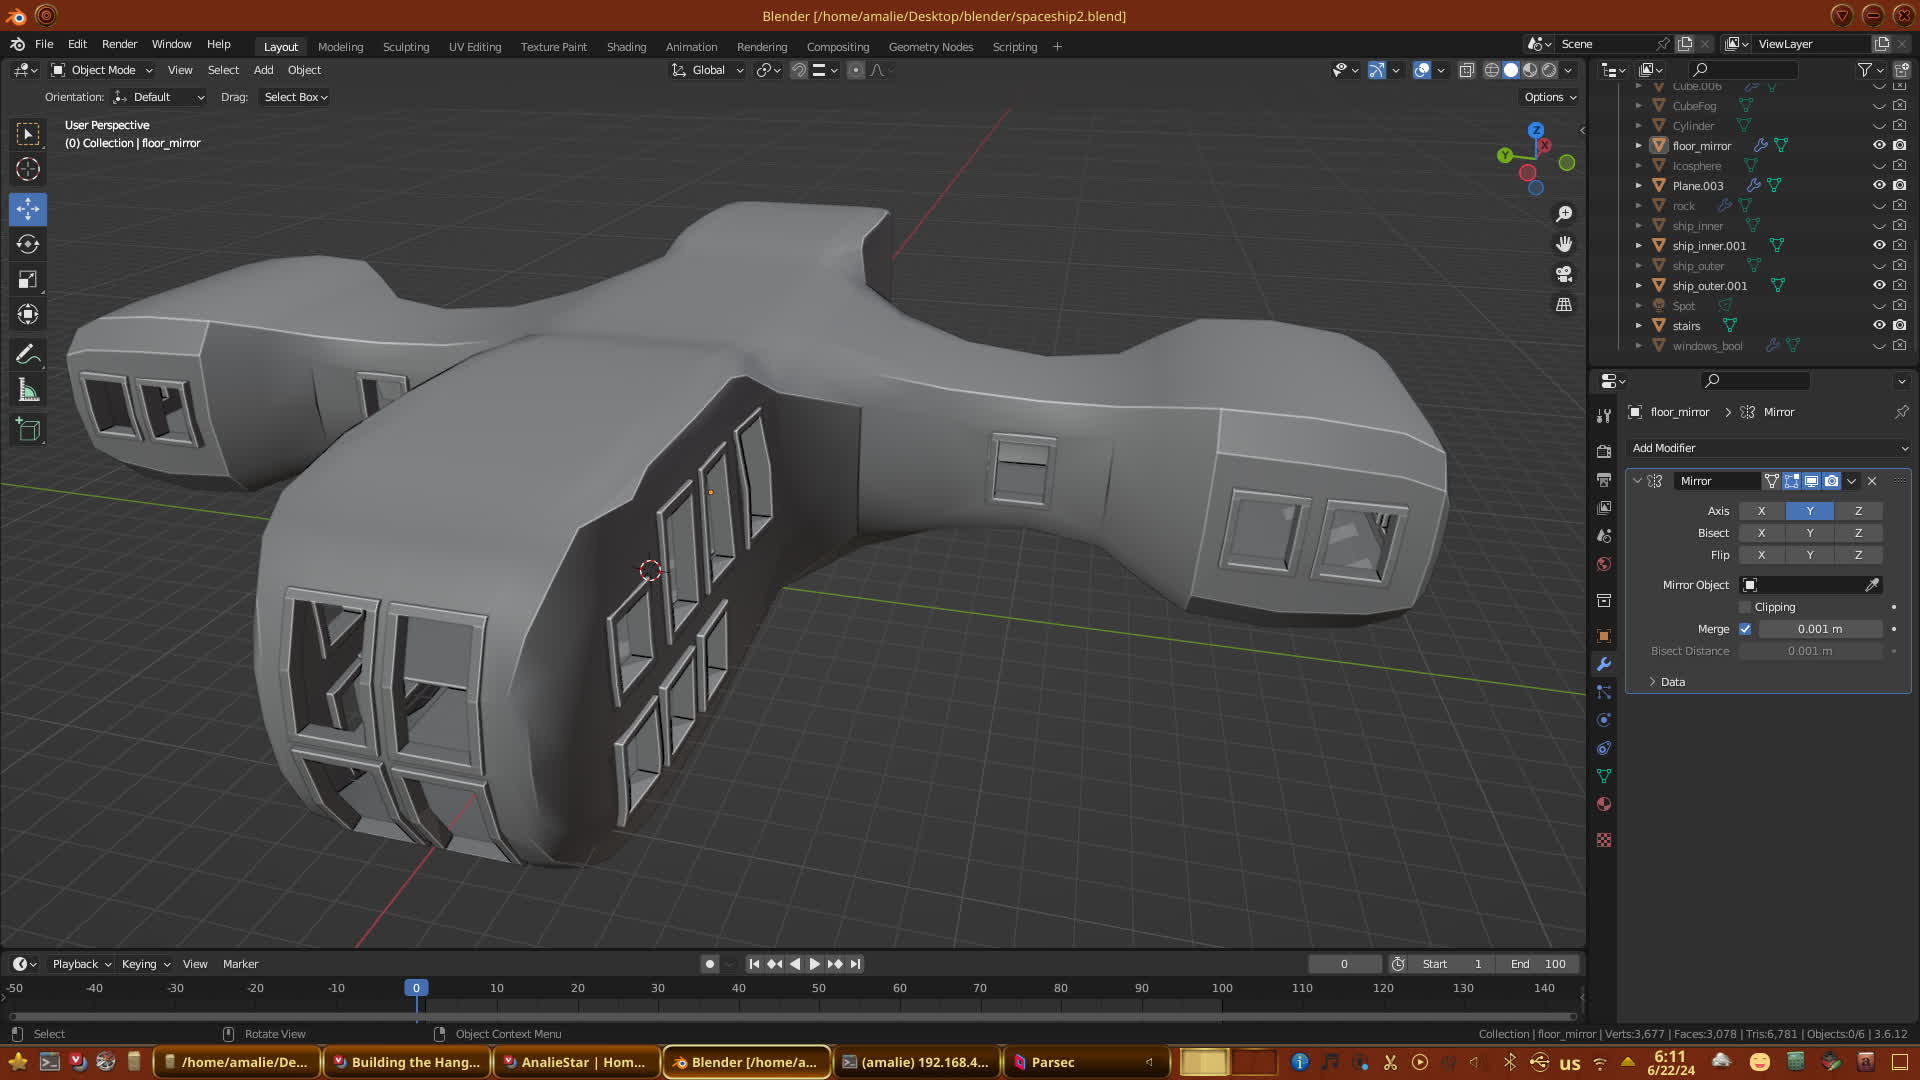This screenshot has height=1080, width=1920.
Task: Enable the Clipping checkbox
Action: 1745,607
